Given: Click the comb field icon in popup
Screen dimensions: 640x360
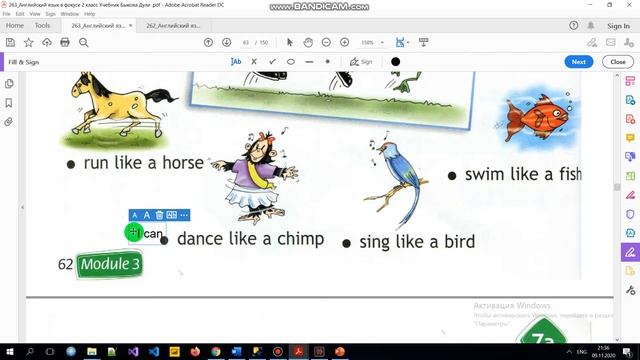Looking at the screenshot, I should (x=172, y=215).
